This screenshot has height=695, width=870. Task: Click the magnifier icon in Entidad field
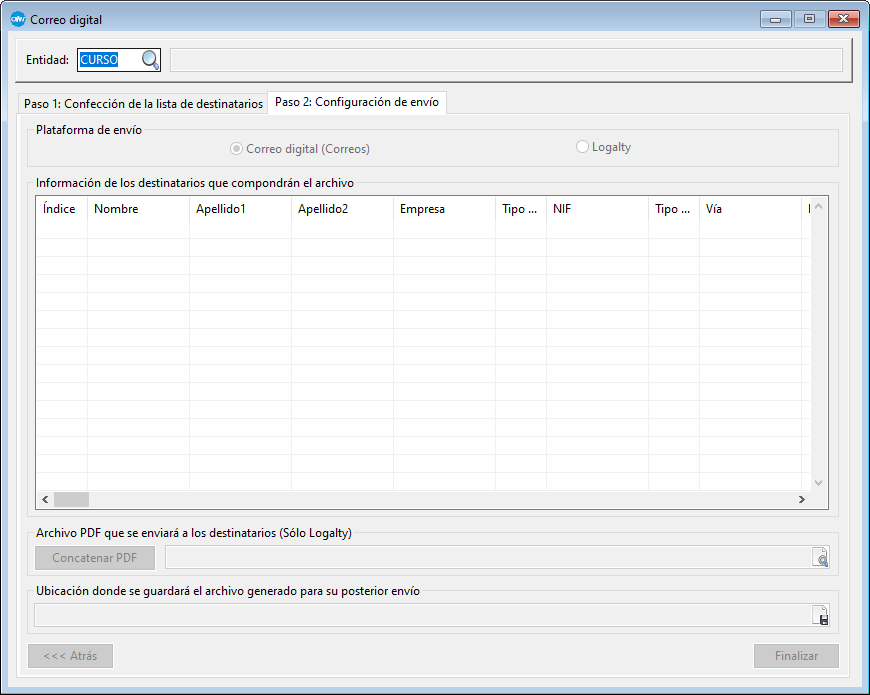(150, 60)
